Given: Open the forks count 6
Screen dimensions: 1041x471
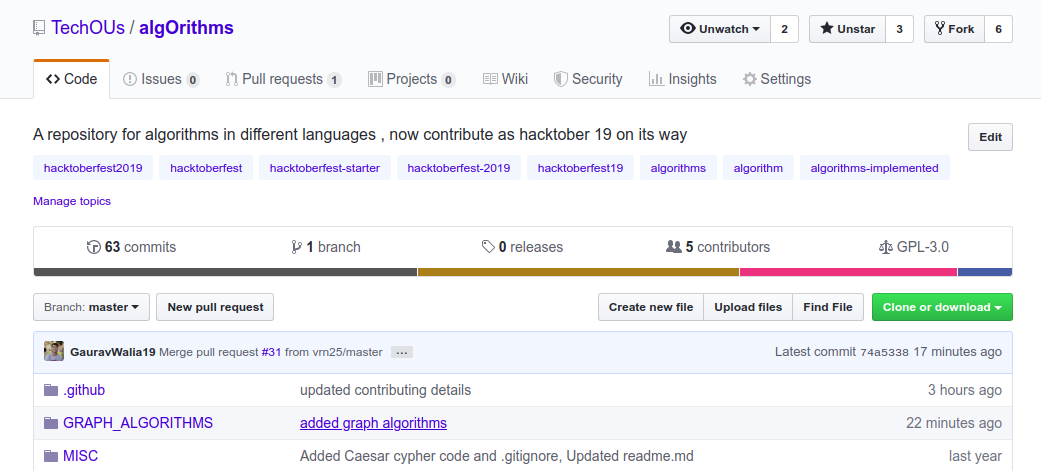Looking at the screenshot, I should click(x=999, y=29).
